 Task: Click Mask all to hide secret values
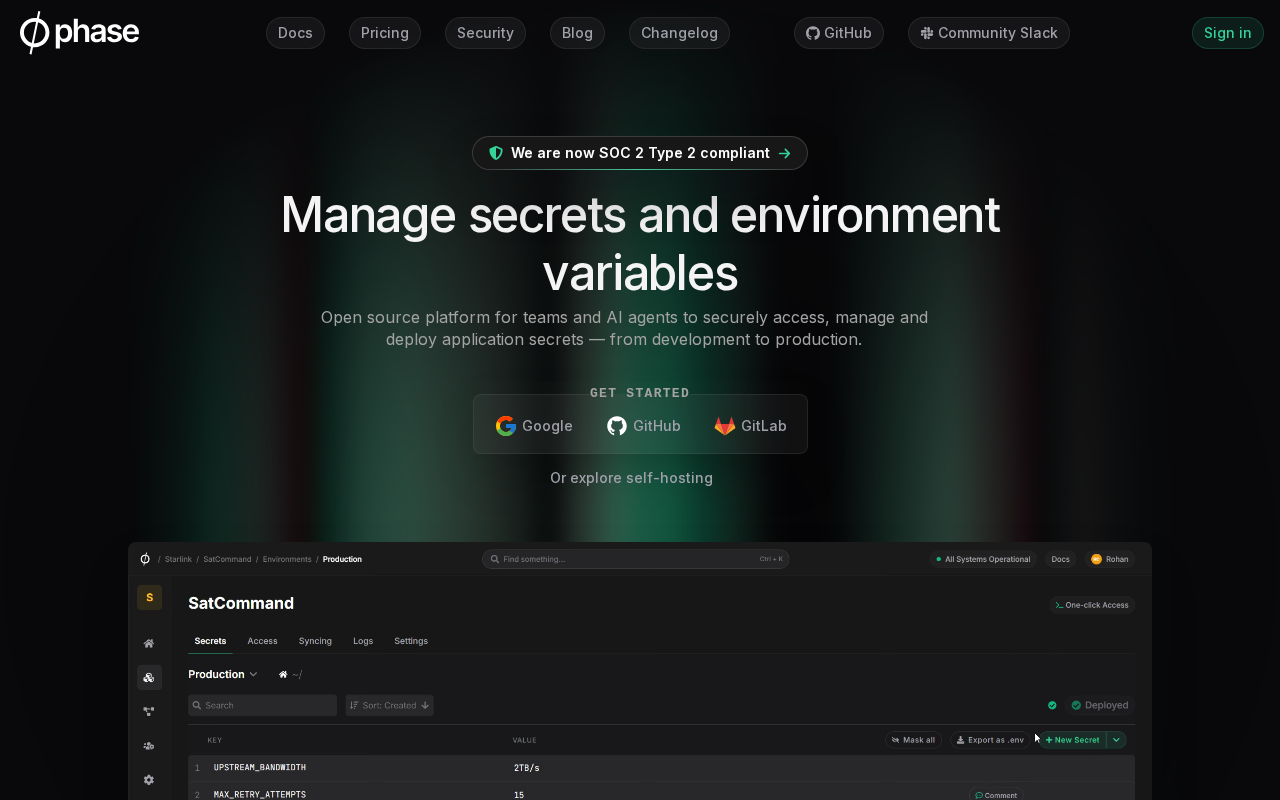click(x=913, y=740)
